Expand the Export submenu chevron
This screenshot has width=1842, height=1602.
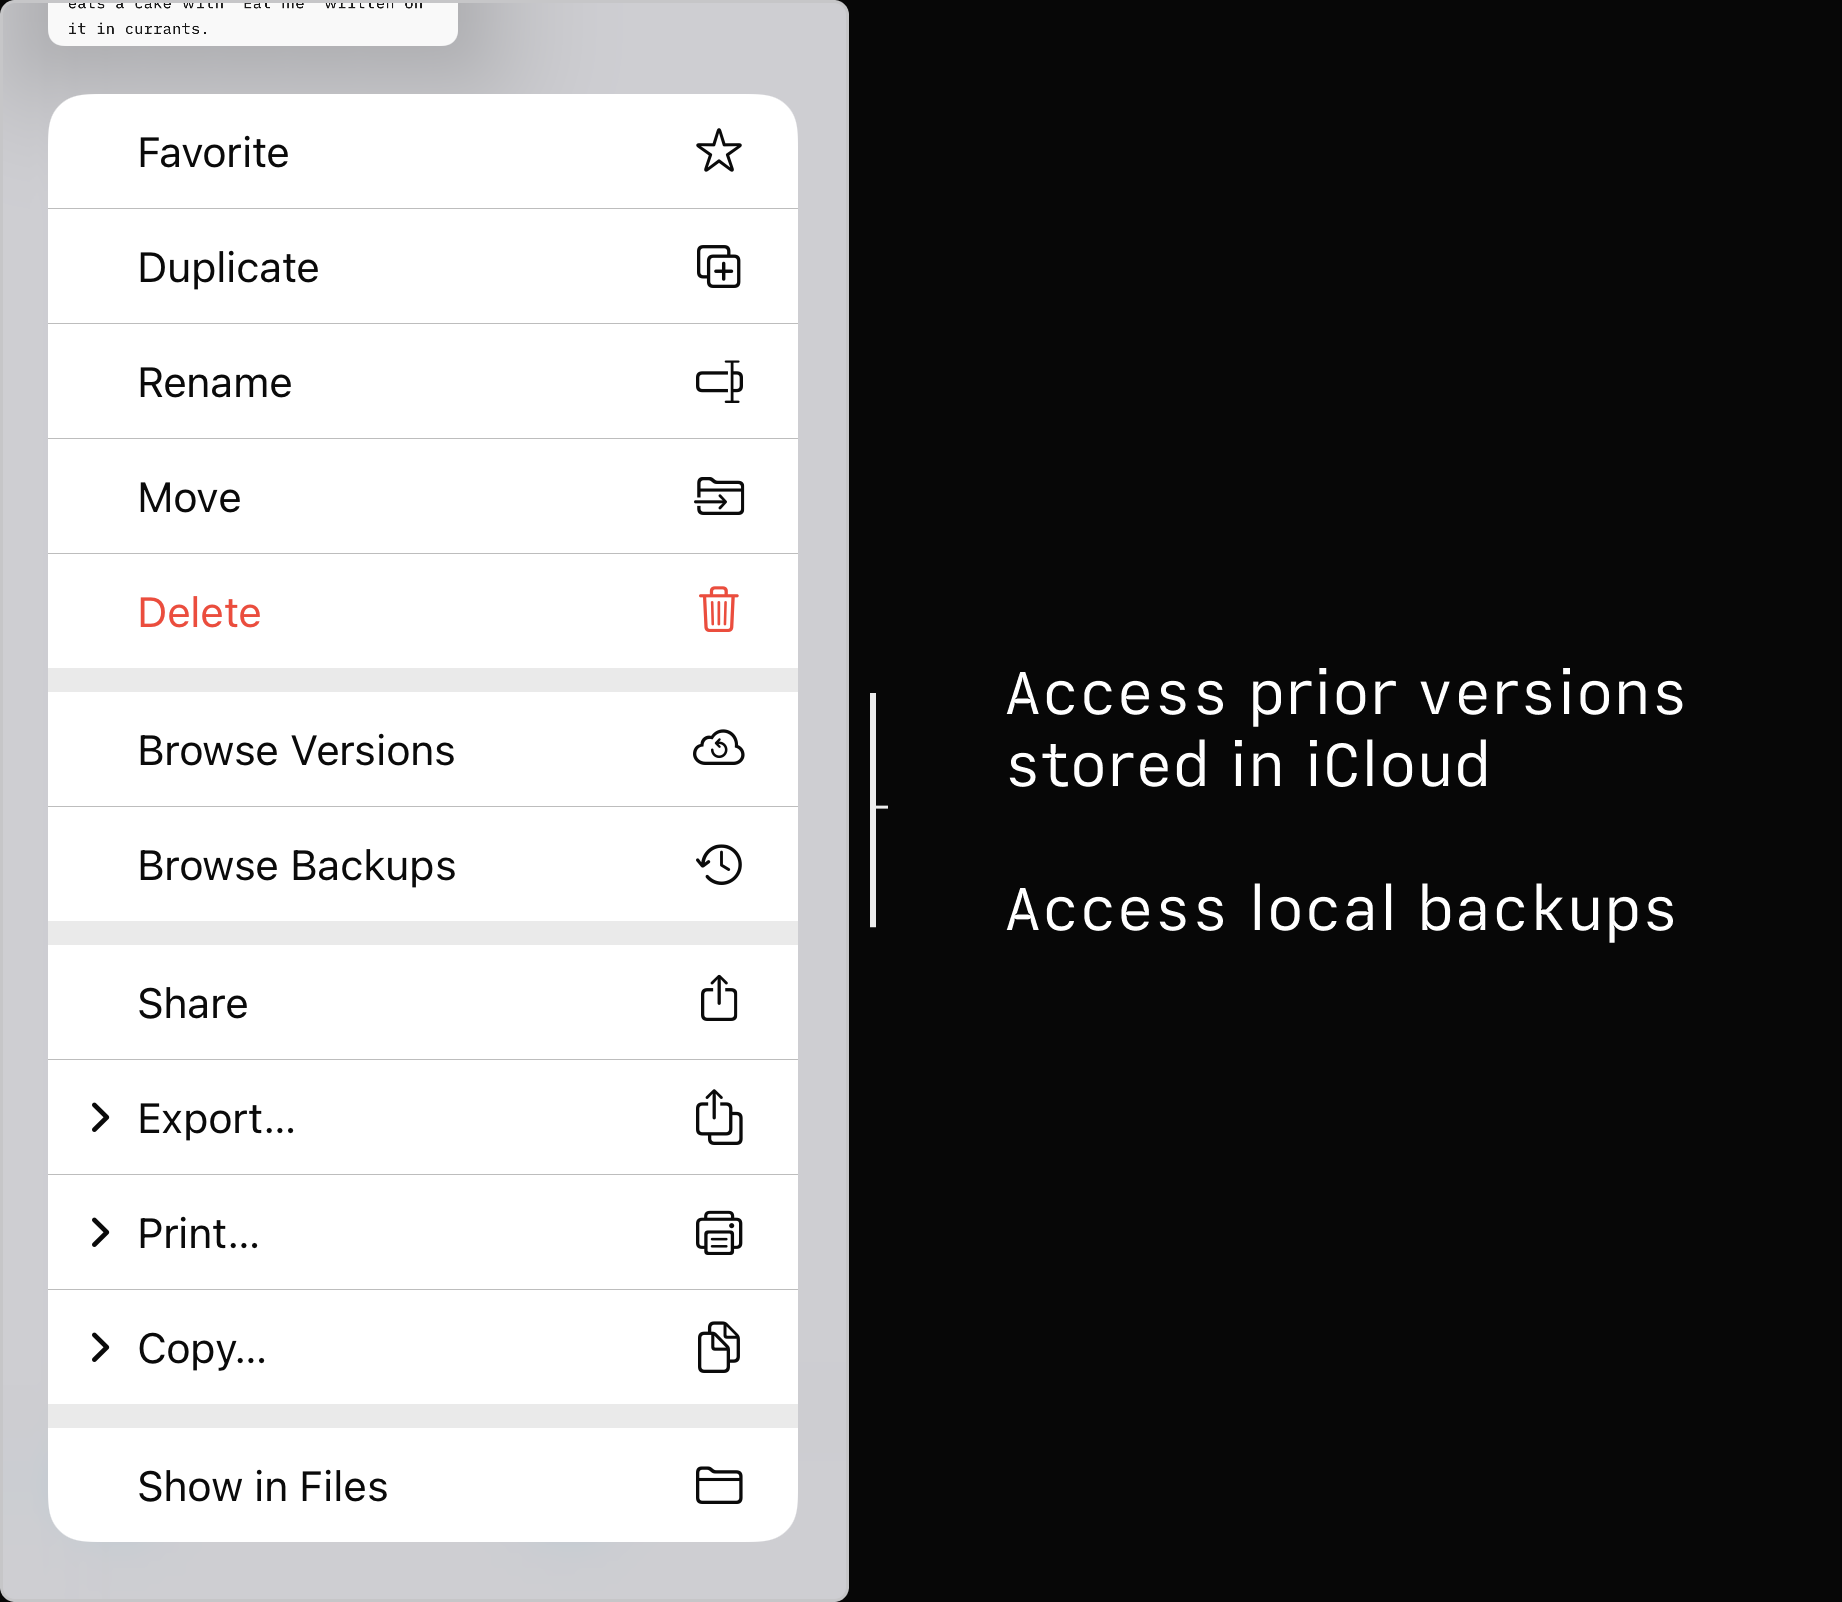point(100,1117)
